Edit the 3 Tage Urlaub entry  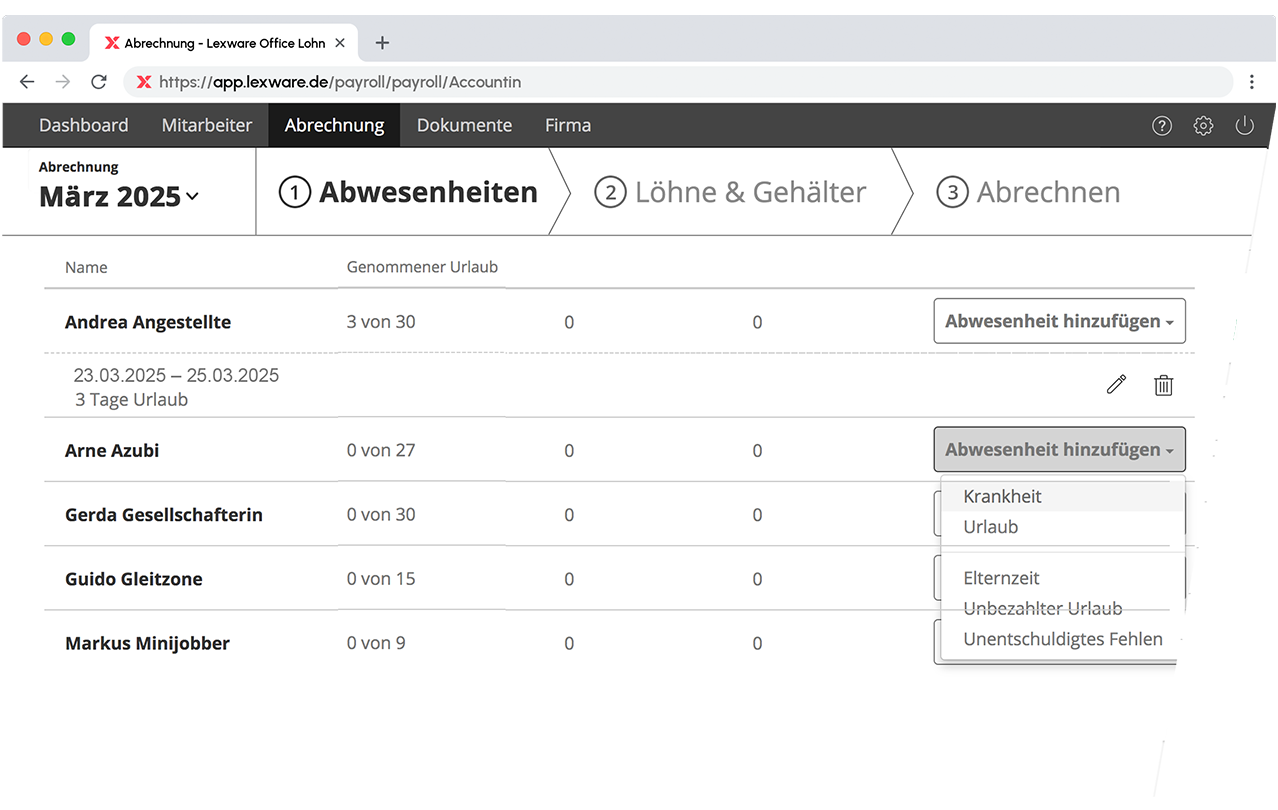1116,385
